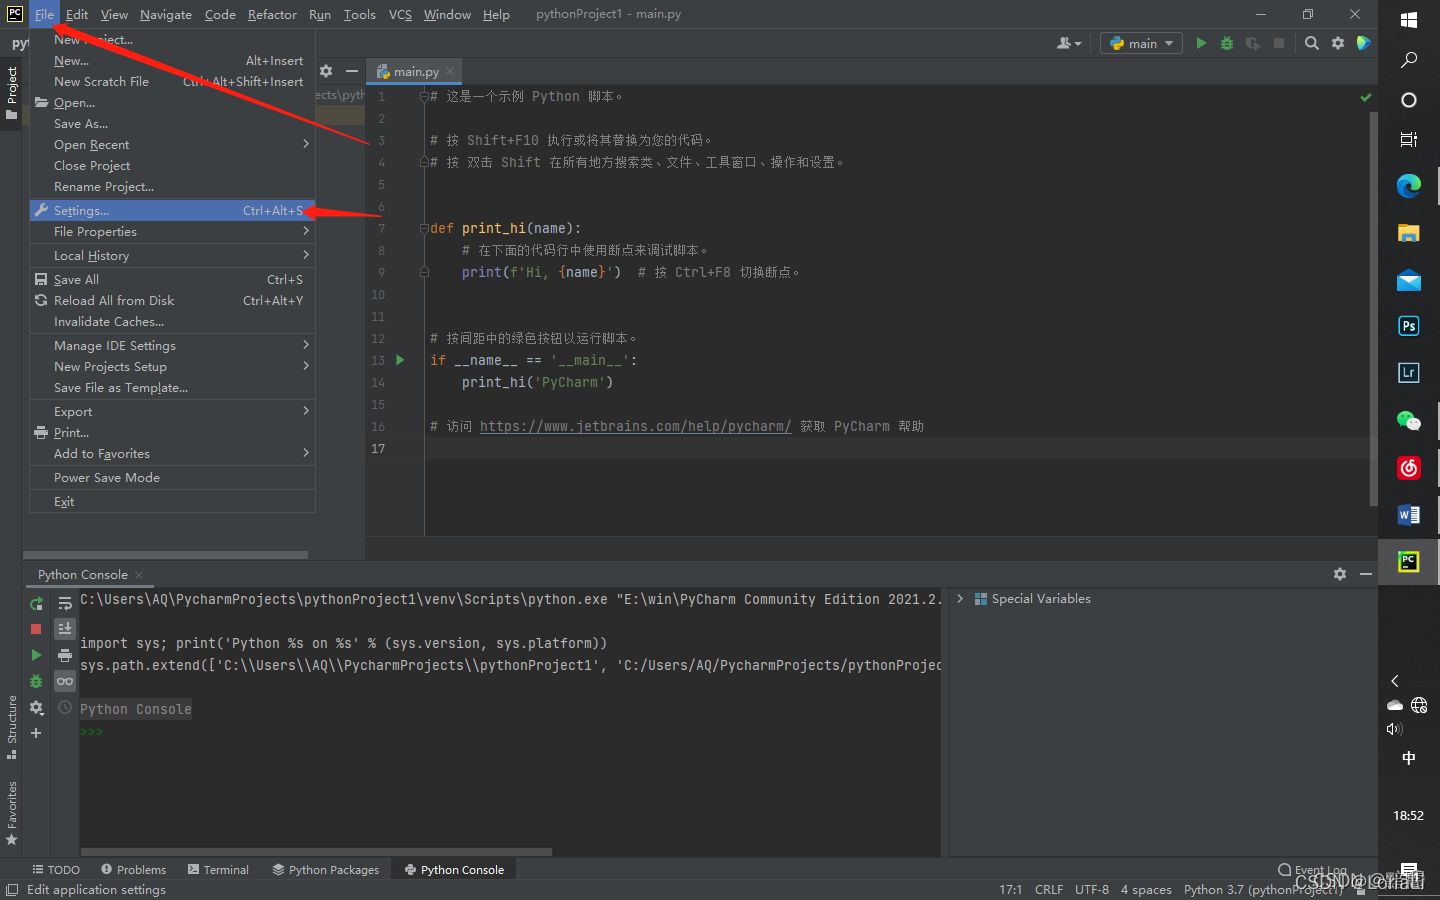Open Python console settings icon
Viewport: 1440px width, 900px height.
click(36, 707)
